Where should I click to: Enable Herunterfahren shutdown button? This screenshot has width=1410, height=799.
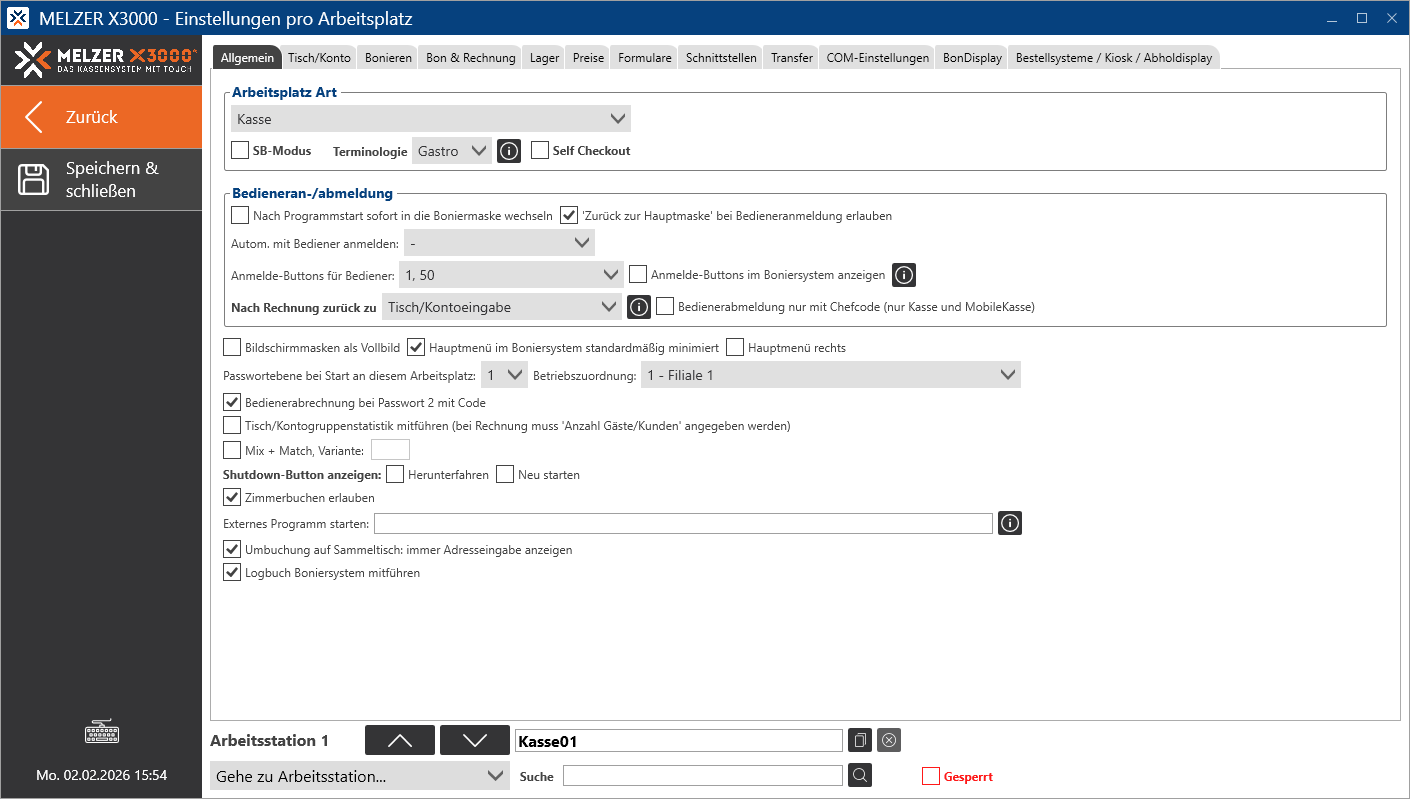tap(395, 475)
